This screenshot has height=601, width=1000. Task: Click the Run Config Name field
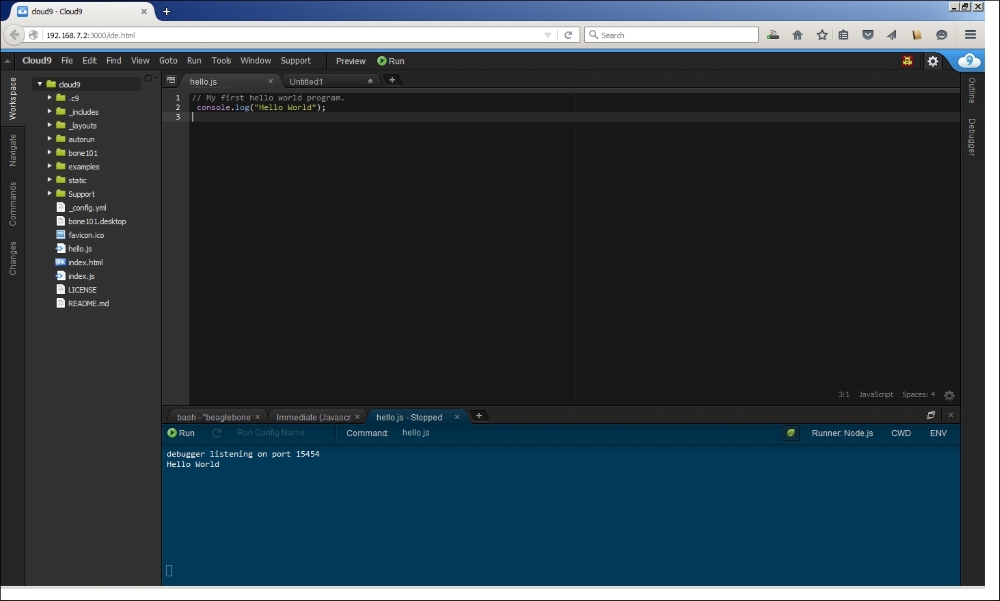coord(271,433)
